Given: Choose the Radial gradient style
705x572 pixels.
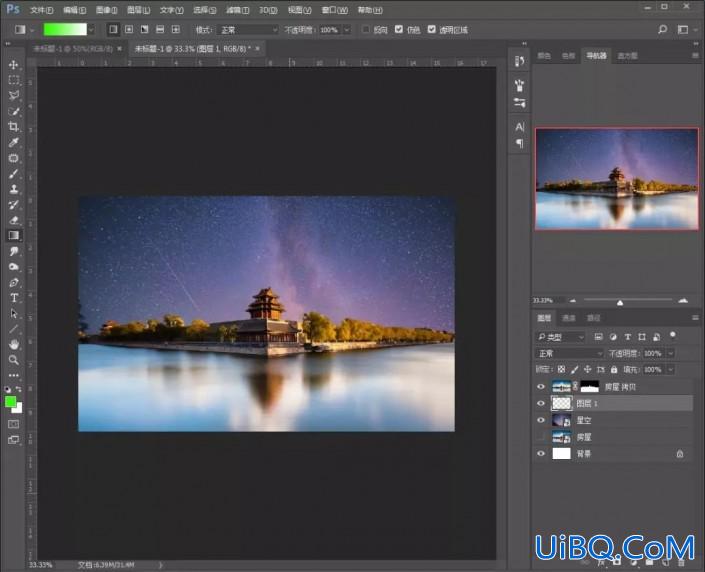Looking at the screenshot, I should coord(129,30).
